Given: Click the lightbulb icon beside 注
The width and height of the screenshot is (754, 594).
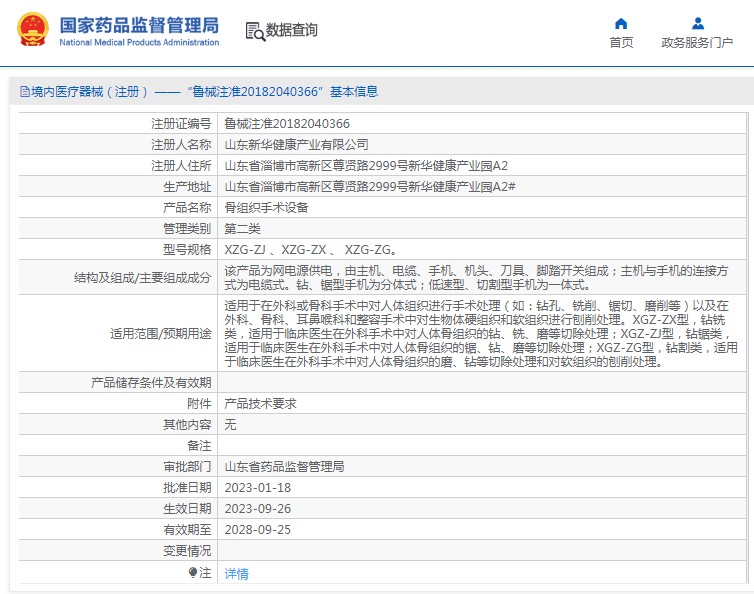Looking at the screenshot, I should 193,572.
